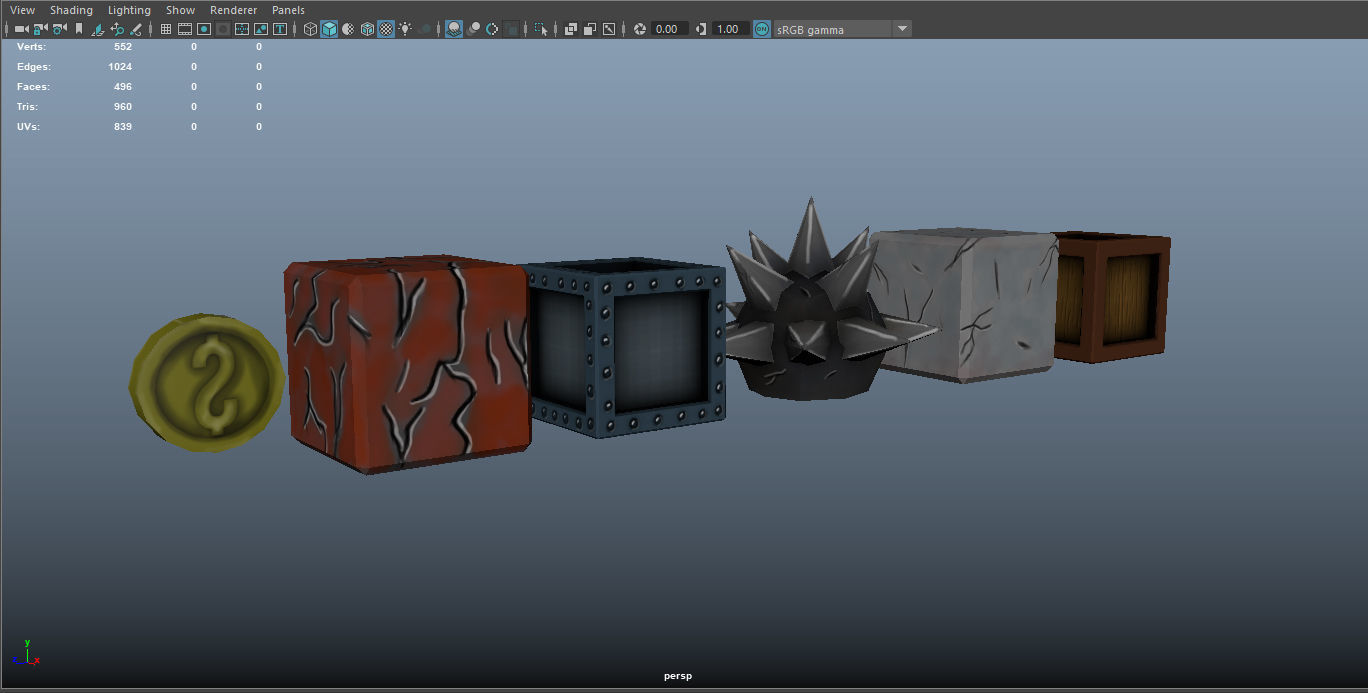
Task: Switch to Wireframe display mode
Action: click(x=310, y=29)
